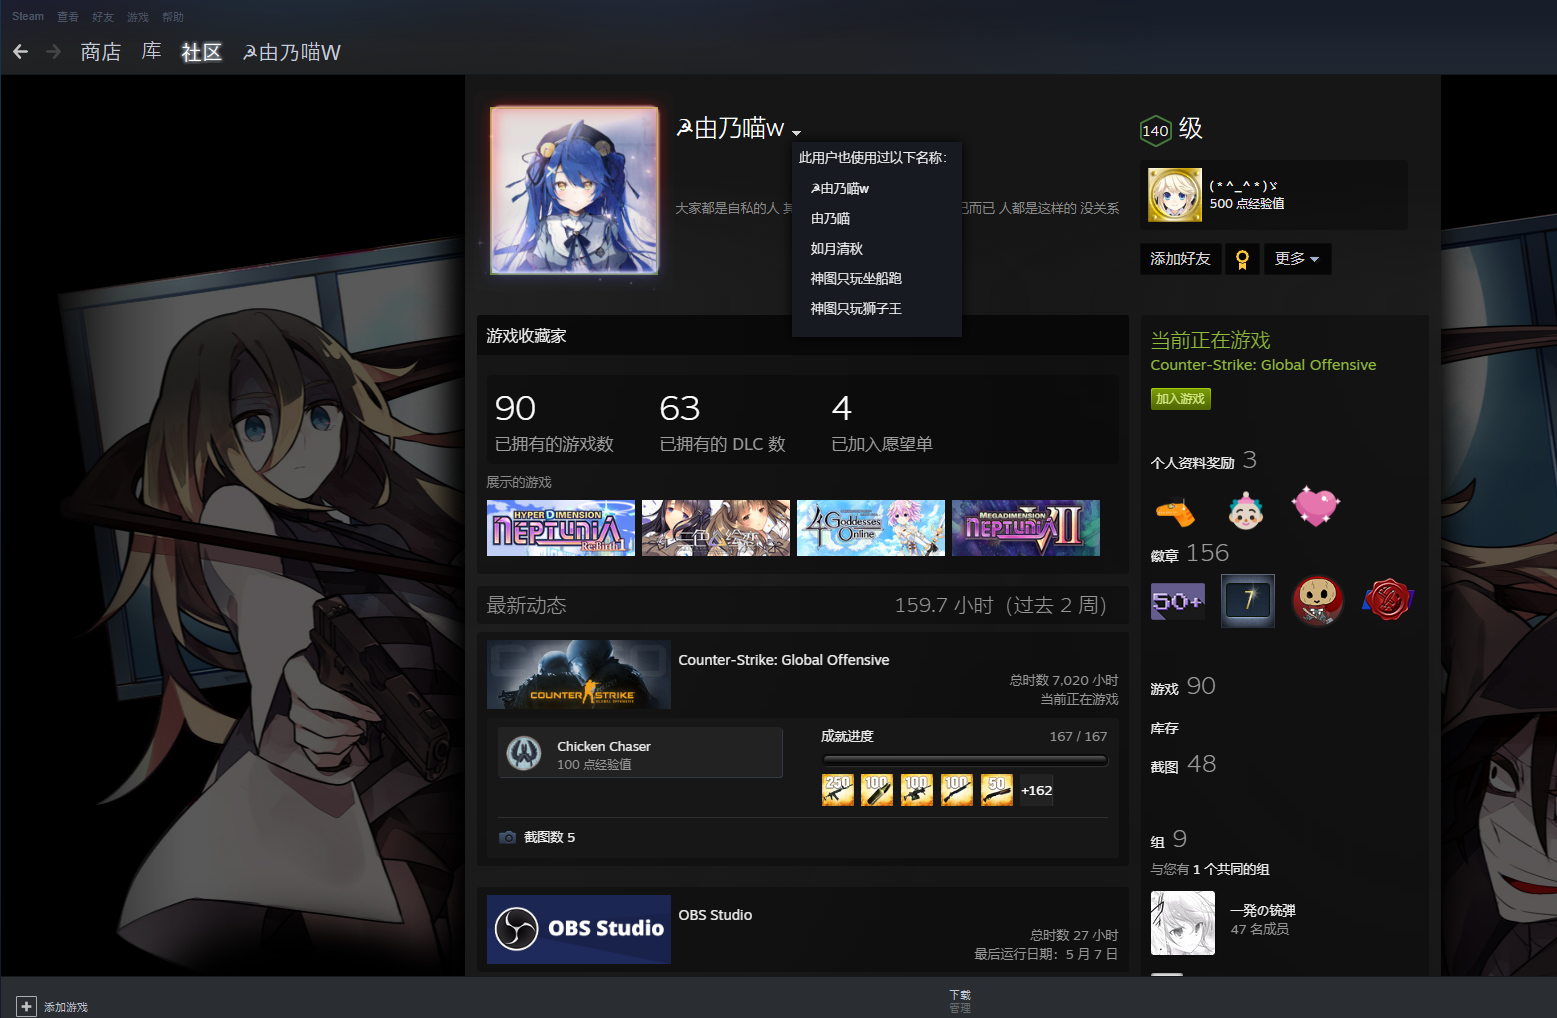Open the 下载 管理 downloads button

(960, 1001)
